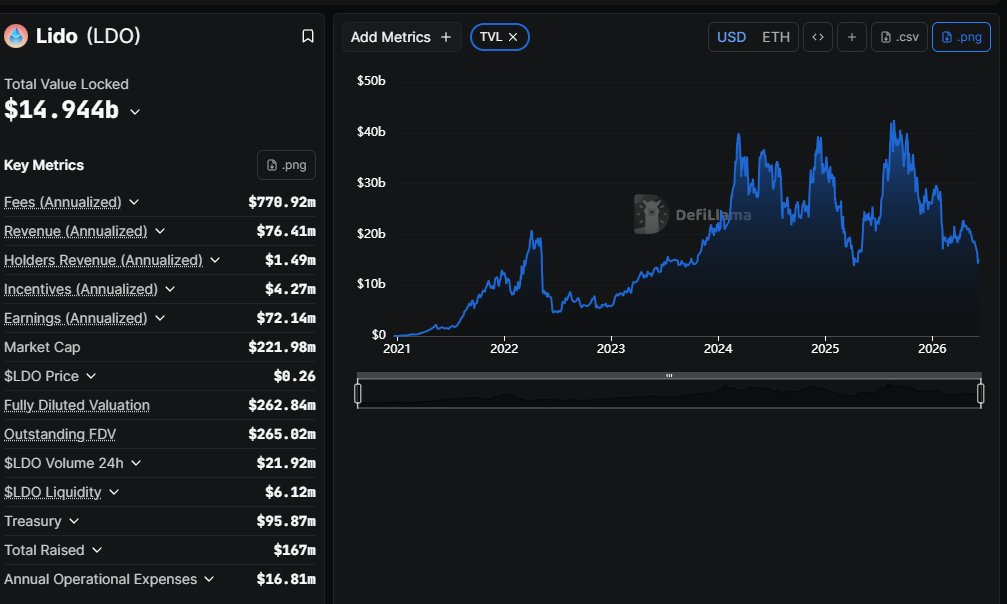Click Outstanding FDV label

click(60, 434)
